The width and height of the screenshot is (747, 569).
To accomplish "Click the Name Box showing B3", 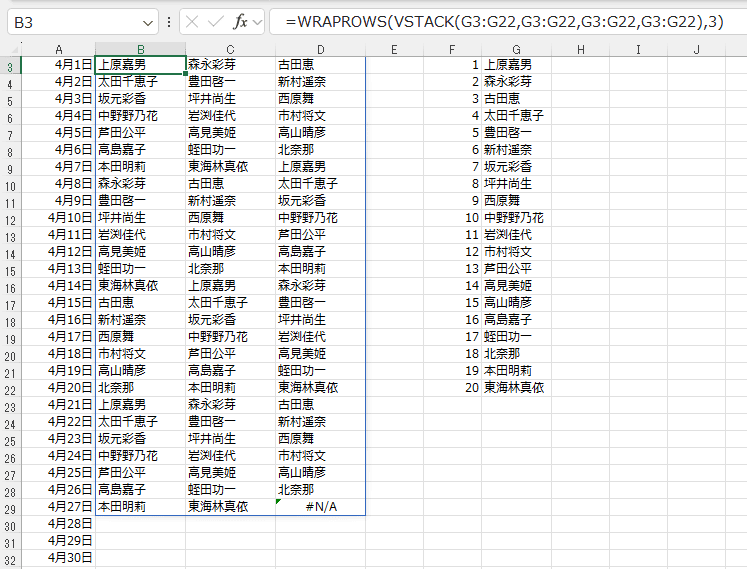I will pos(70,21).
